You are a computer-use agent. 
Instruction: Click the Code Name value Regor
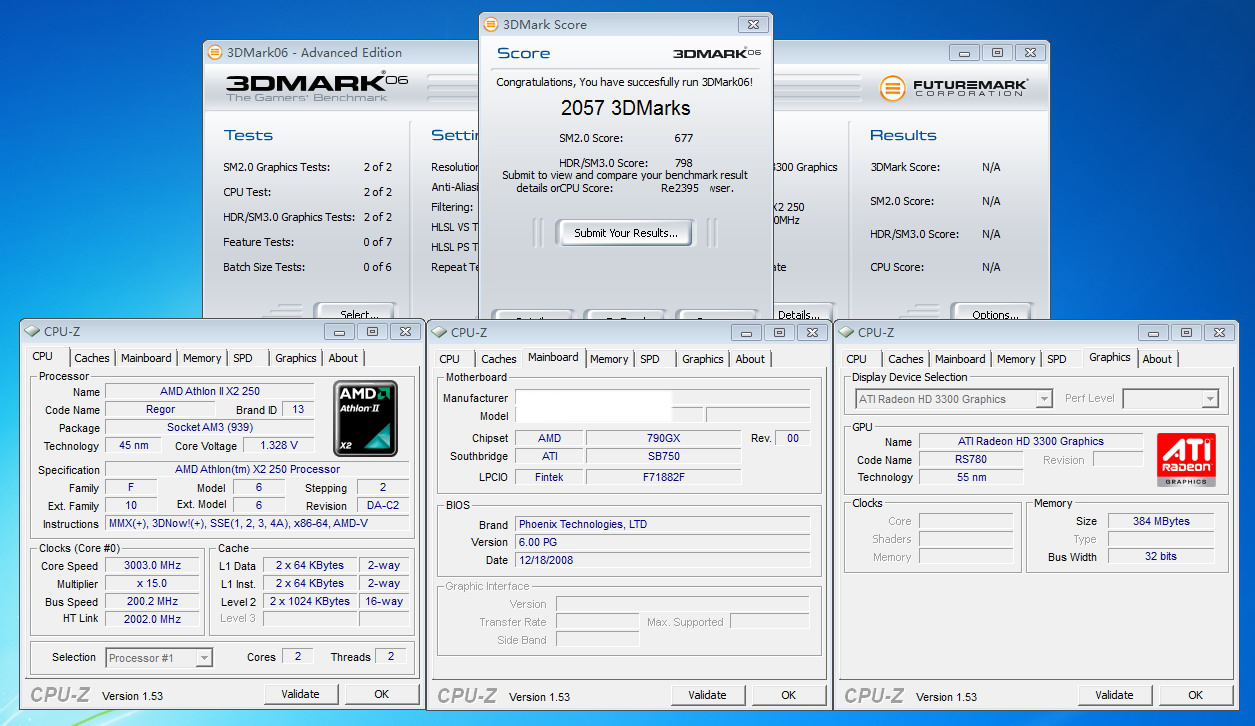pos(160,409)
